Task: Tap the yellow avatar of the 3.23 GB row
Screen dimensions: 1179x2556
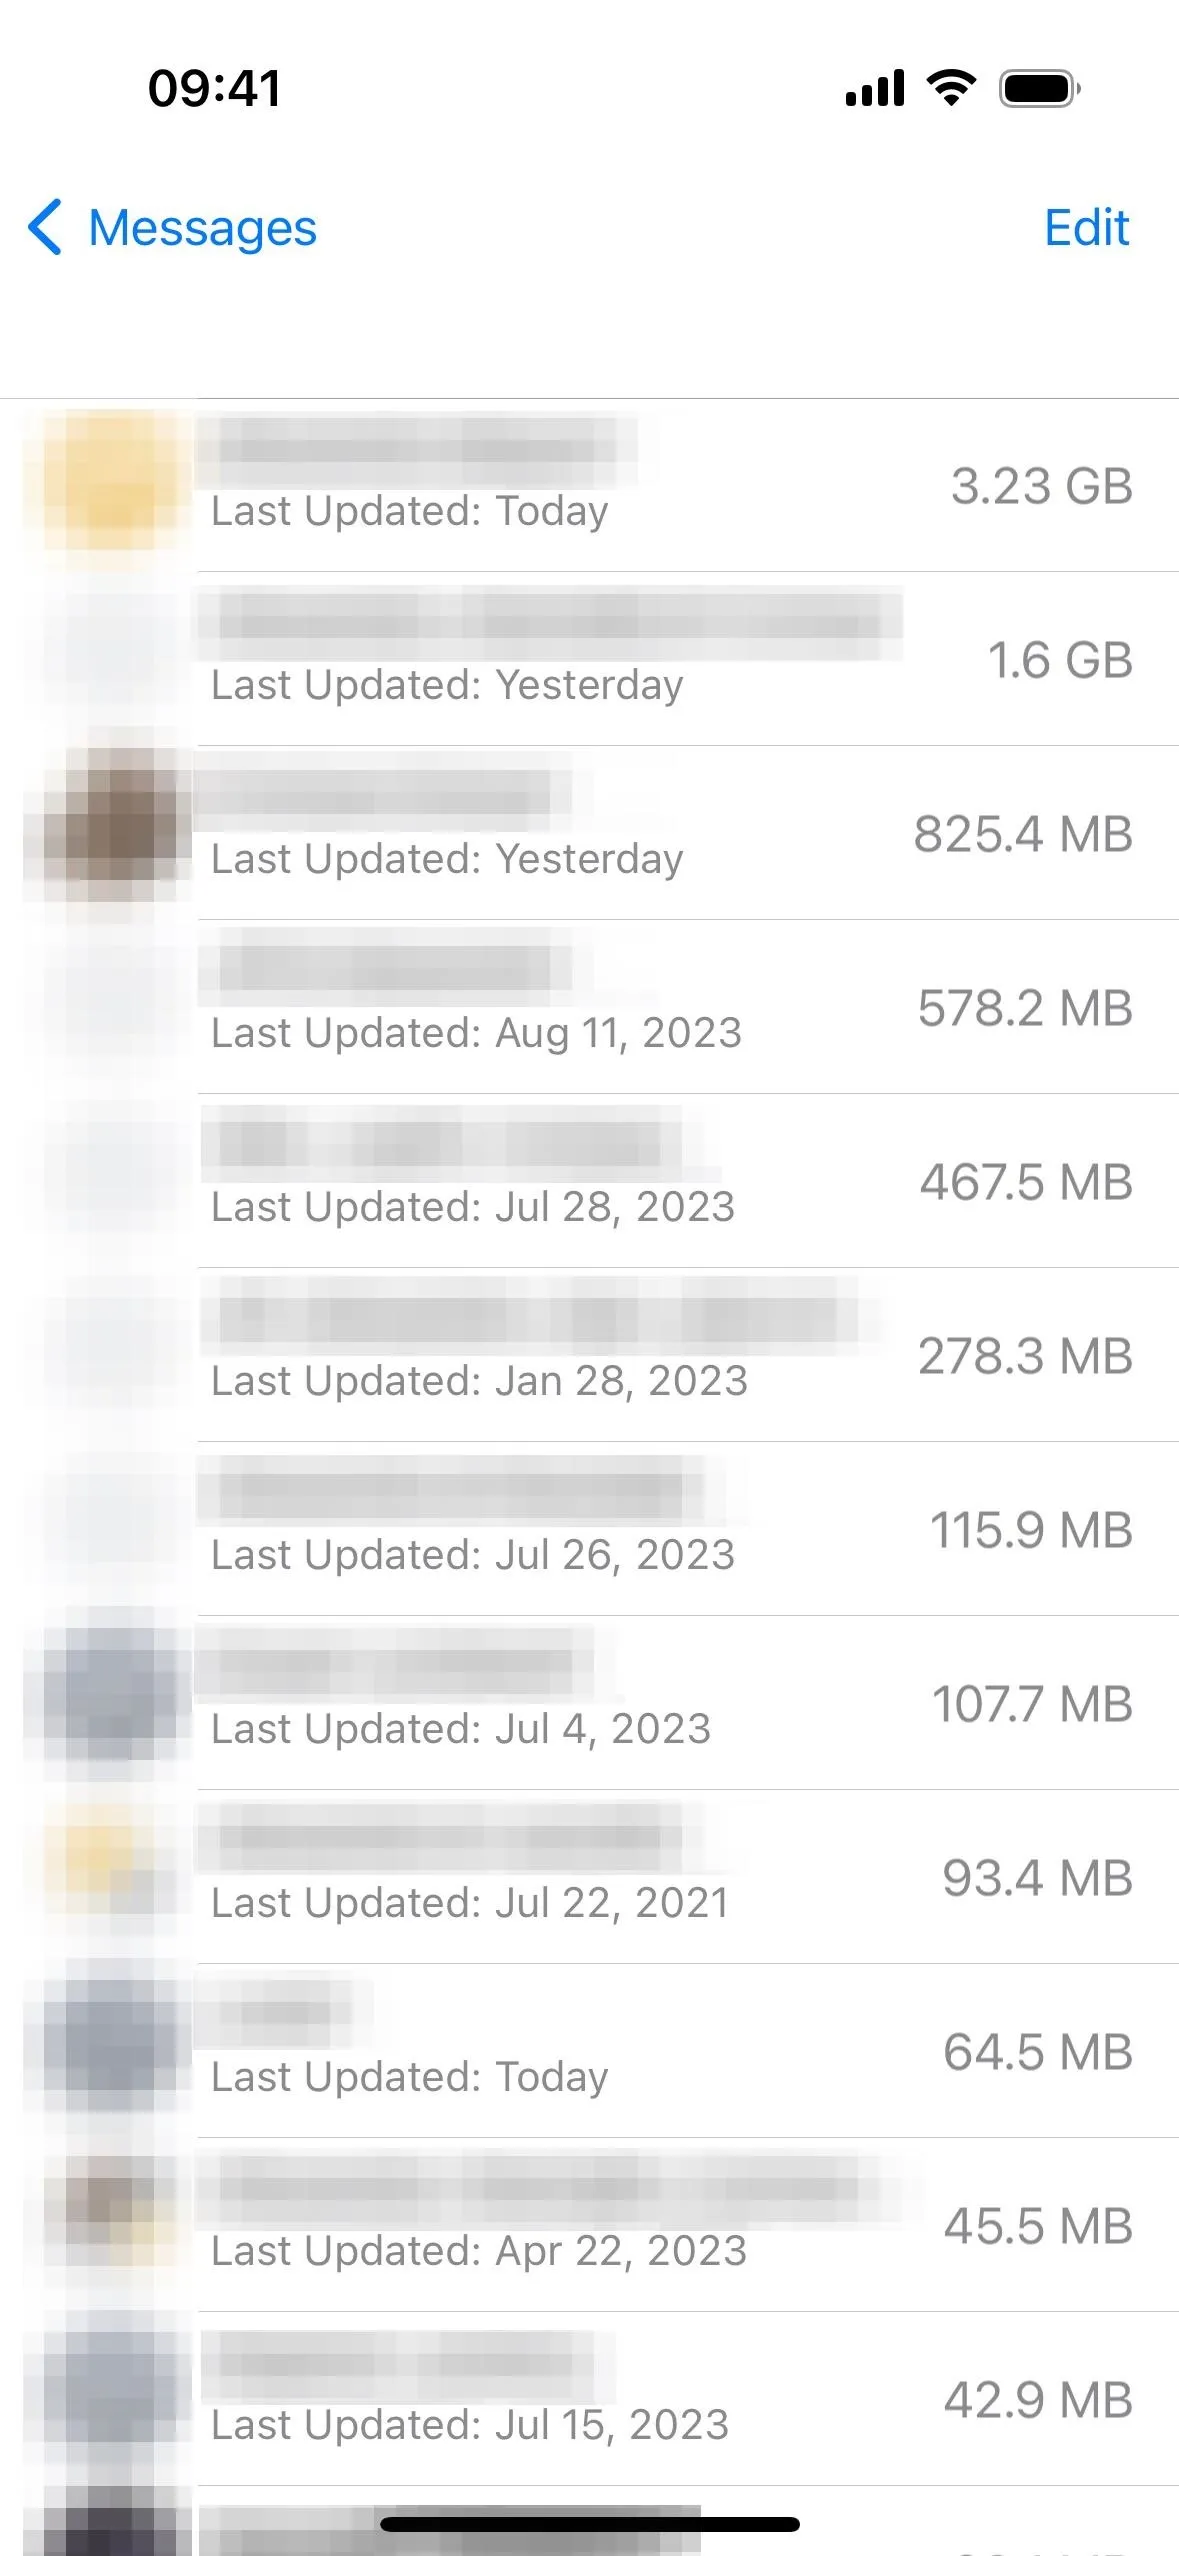Action: pyautogui.click(x=107, y=486)
